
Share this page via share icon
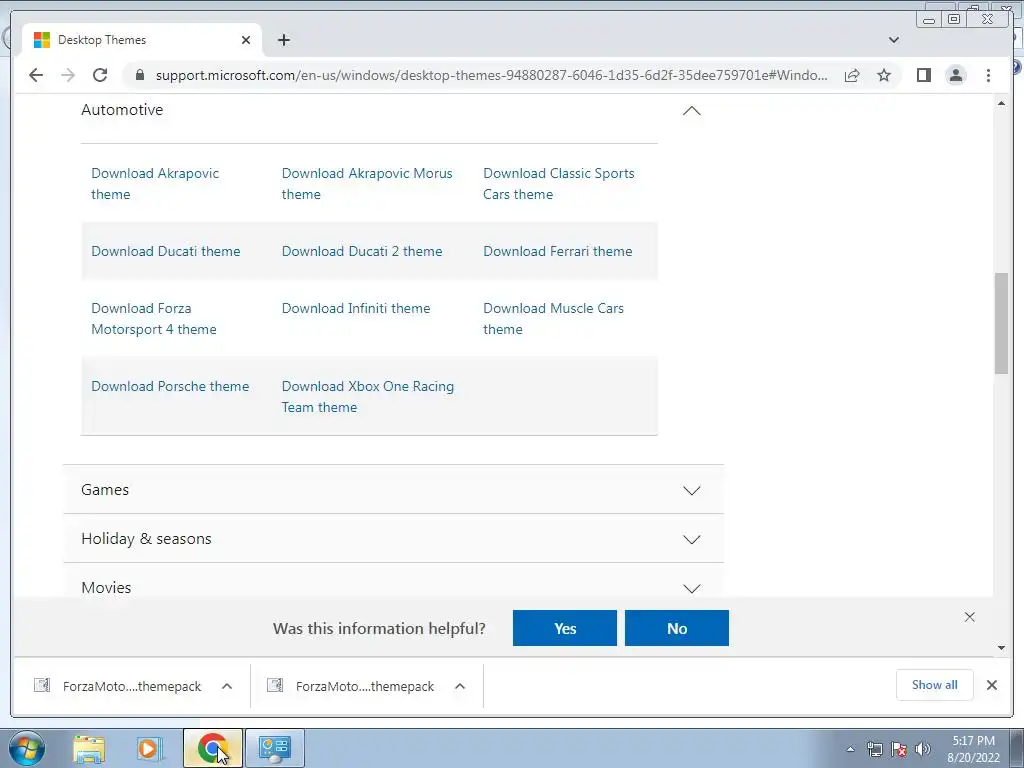[852, 75]
